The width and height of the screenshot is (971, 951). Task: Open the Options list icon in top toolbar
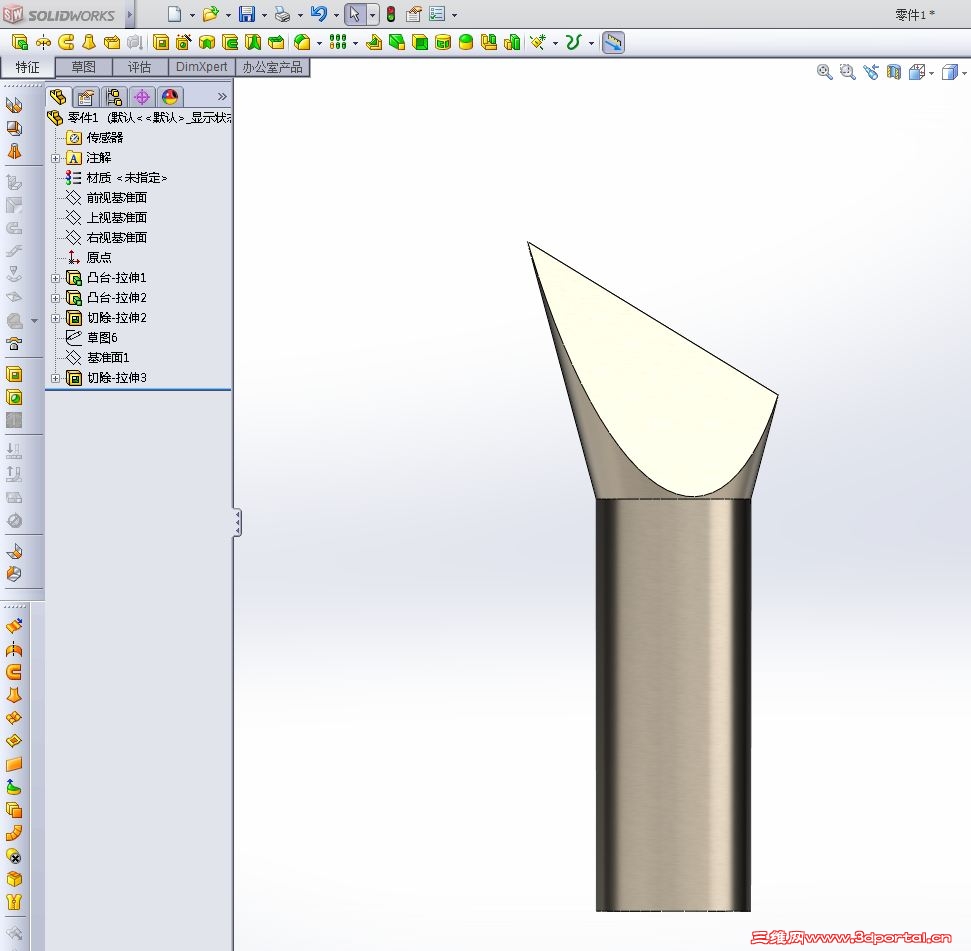click(x=437, y=14)
